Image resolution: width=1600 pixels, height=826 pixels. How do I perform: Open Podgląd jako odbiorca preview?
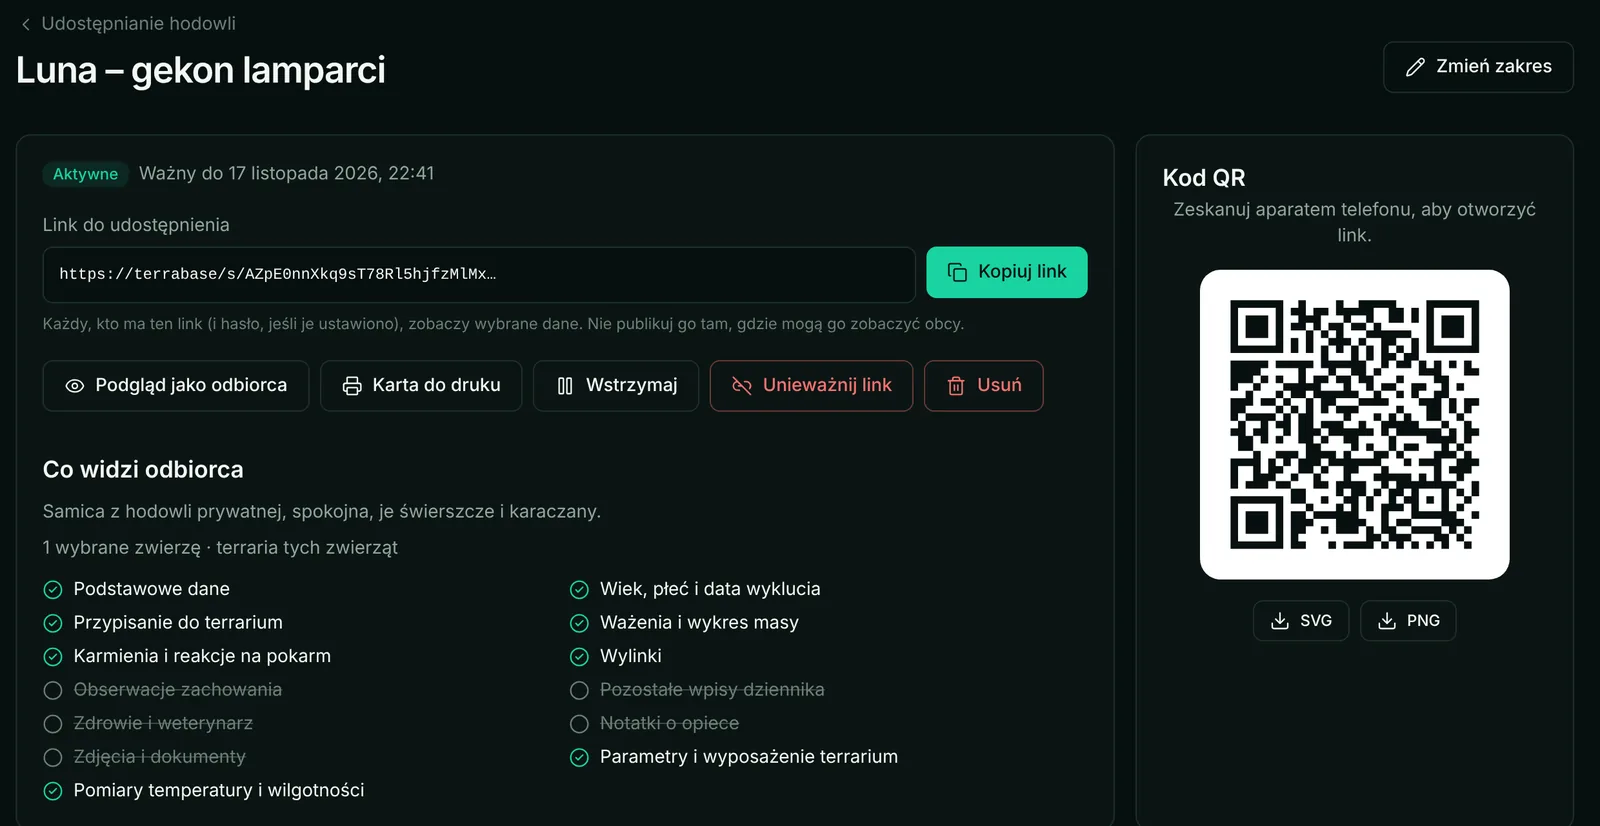pos(176,386)
